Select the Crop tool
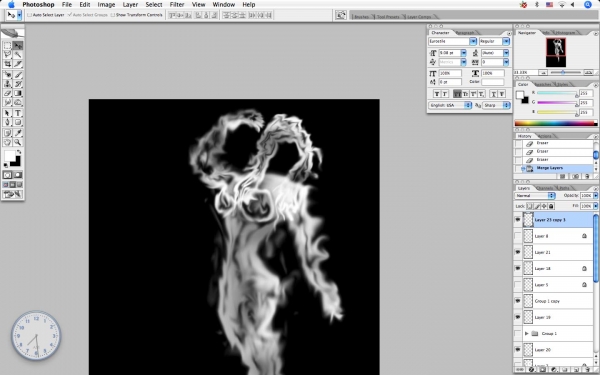 pos(7,64)
